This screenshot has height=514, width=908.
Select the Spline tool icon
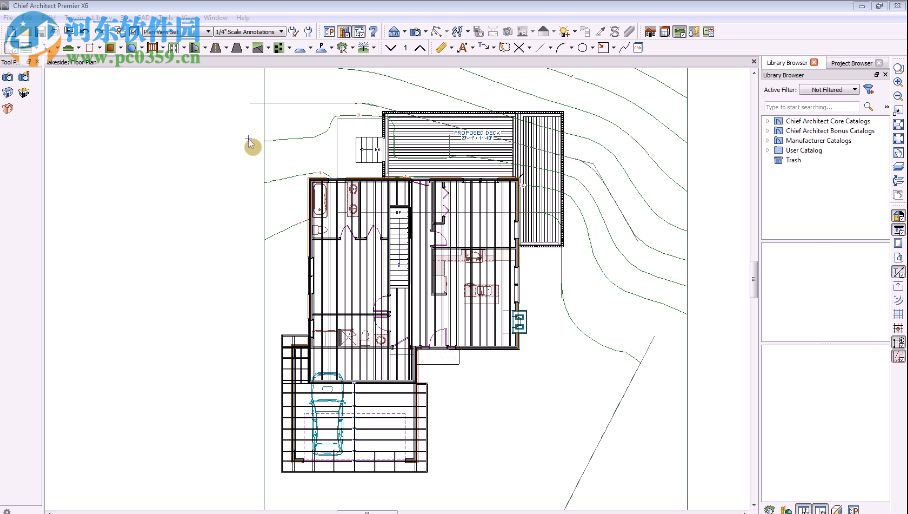coord(624,48)
